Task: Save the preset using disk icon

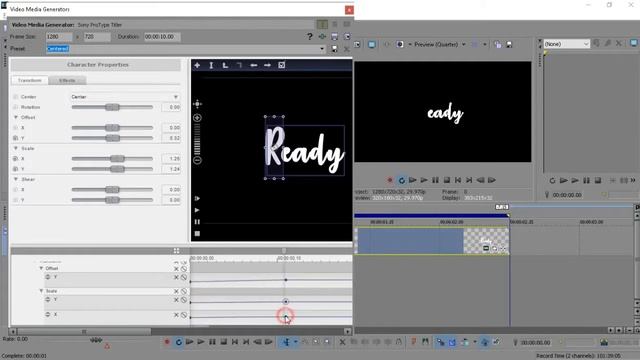Action: tap(334, 49)
